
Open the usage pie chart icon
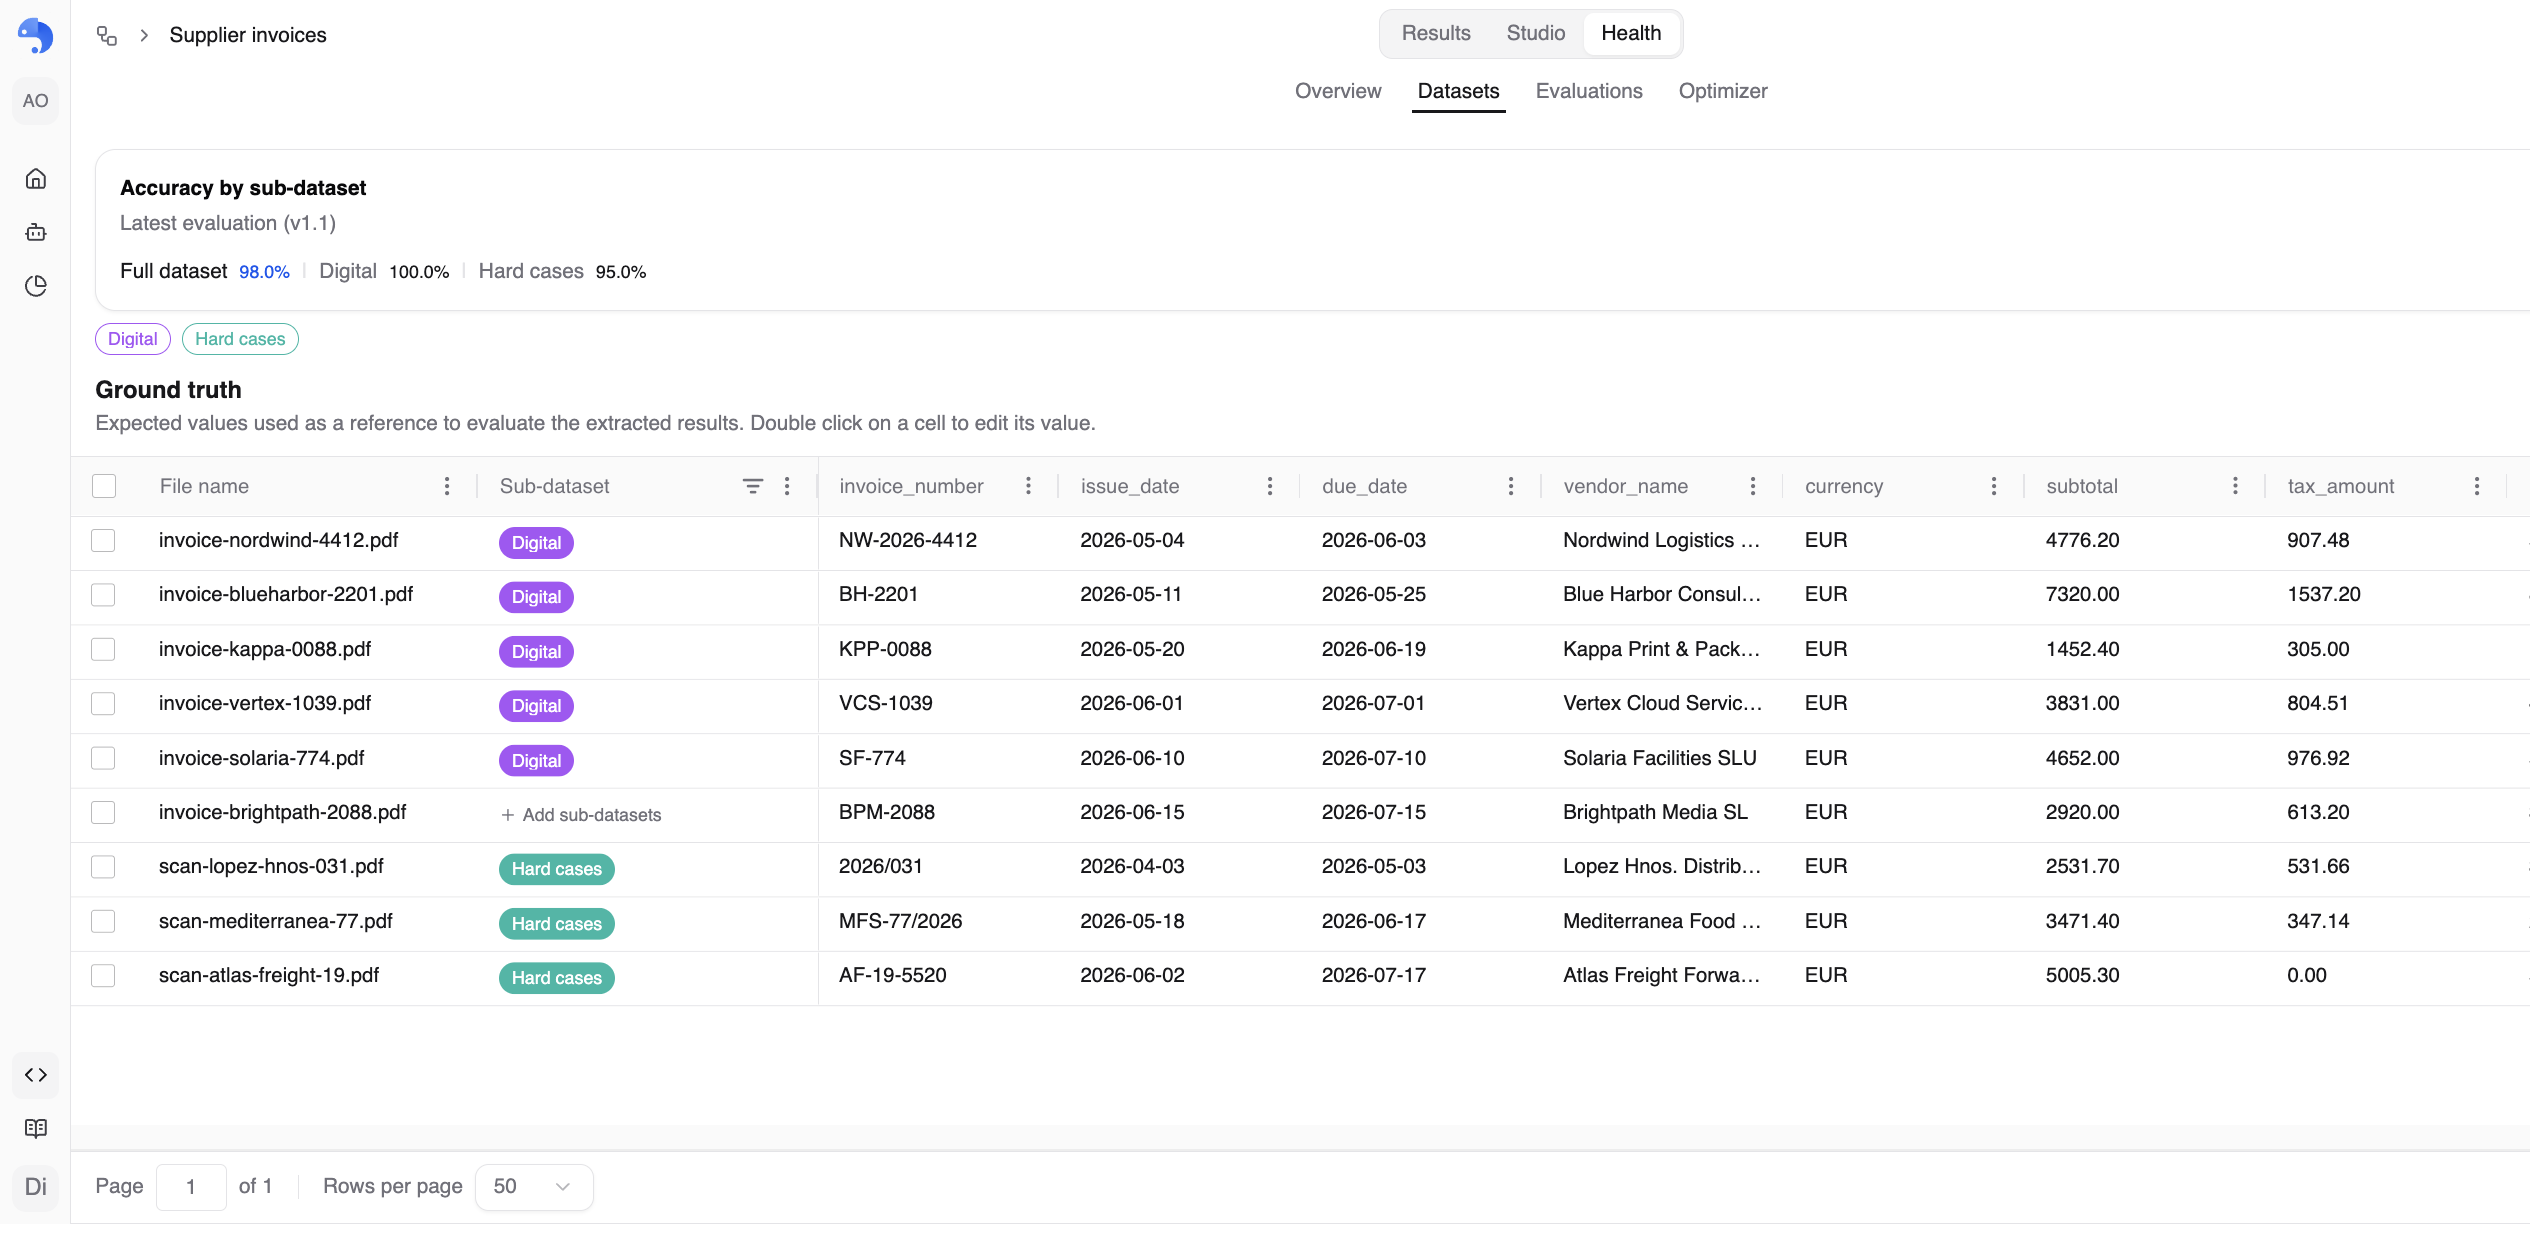coord(36,286)
